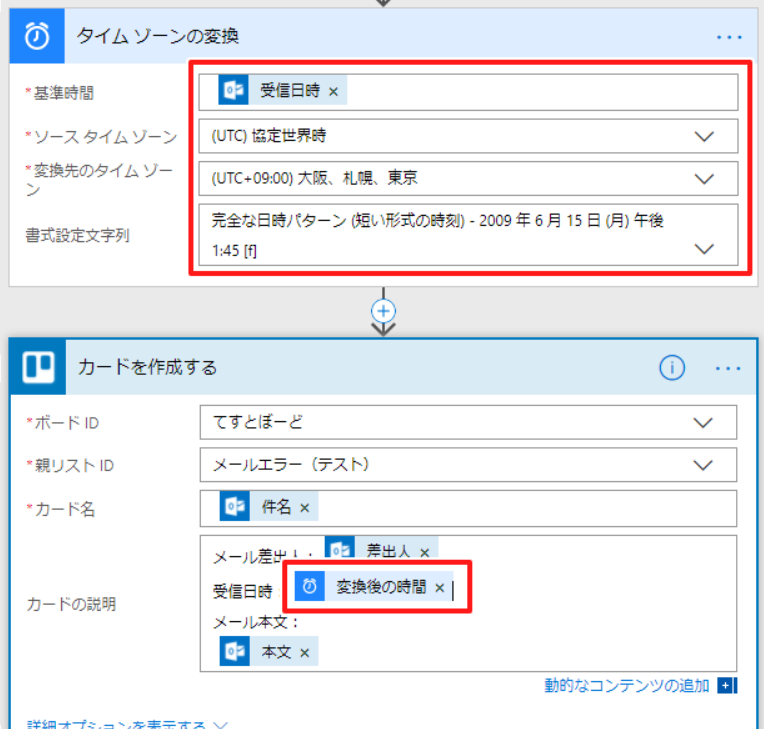Click the ボード ID field label

tap(67, 422)
